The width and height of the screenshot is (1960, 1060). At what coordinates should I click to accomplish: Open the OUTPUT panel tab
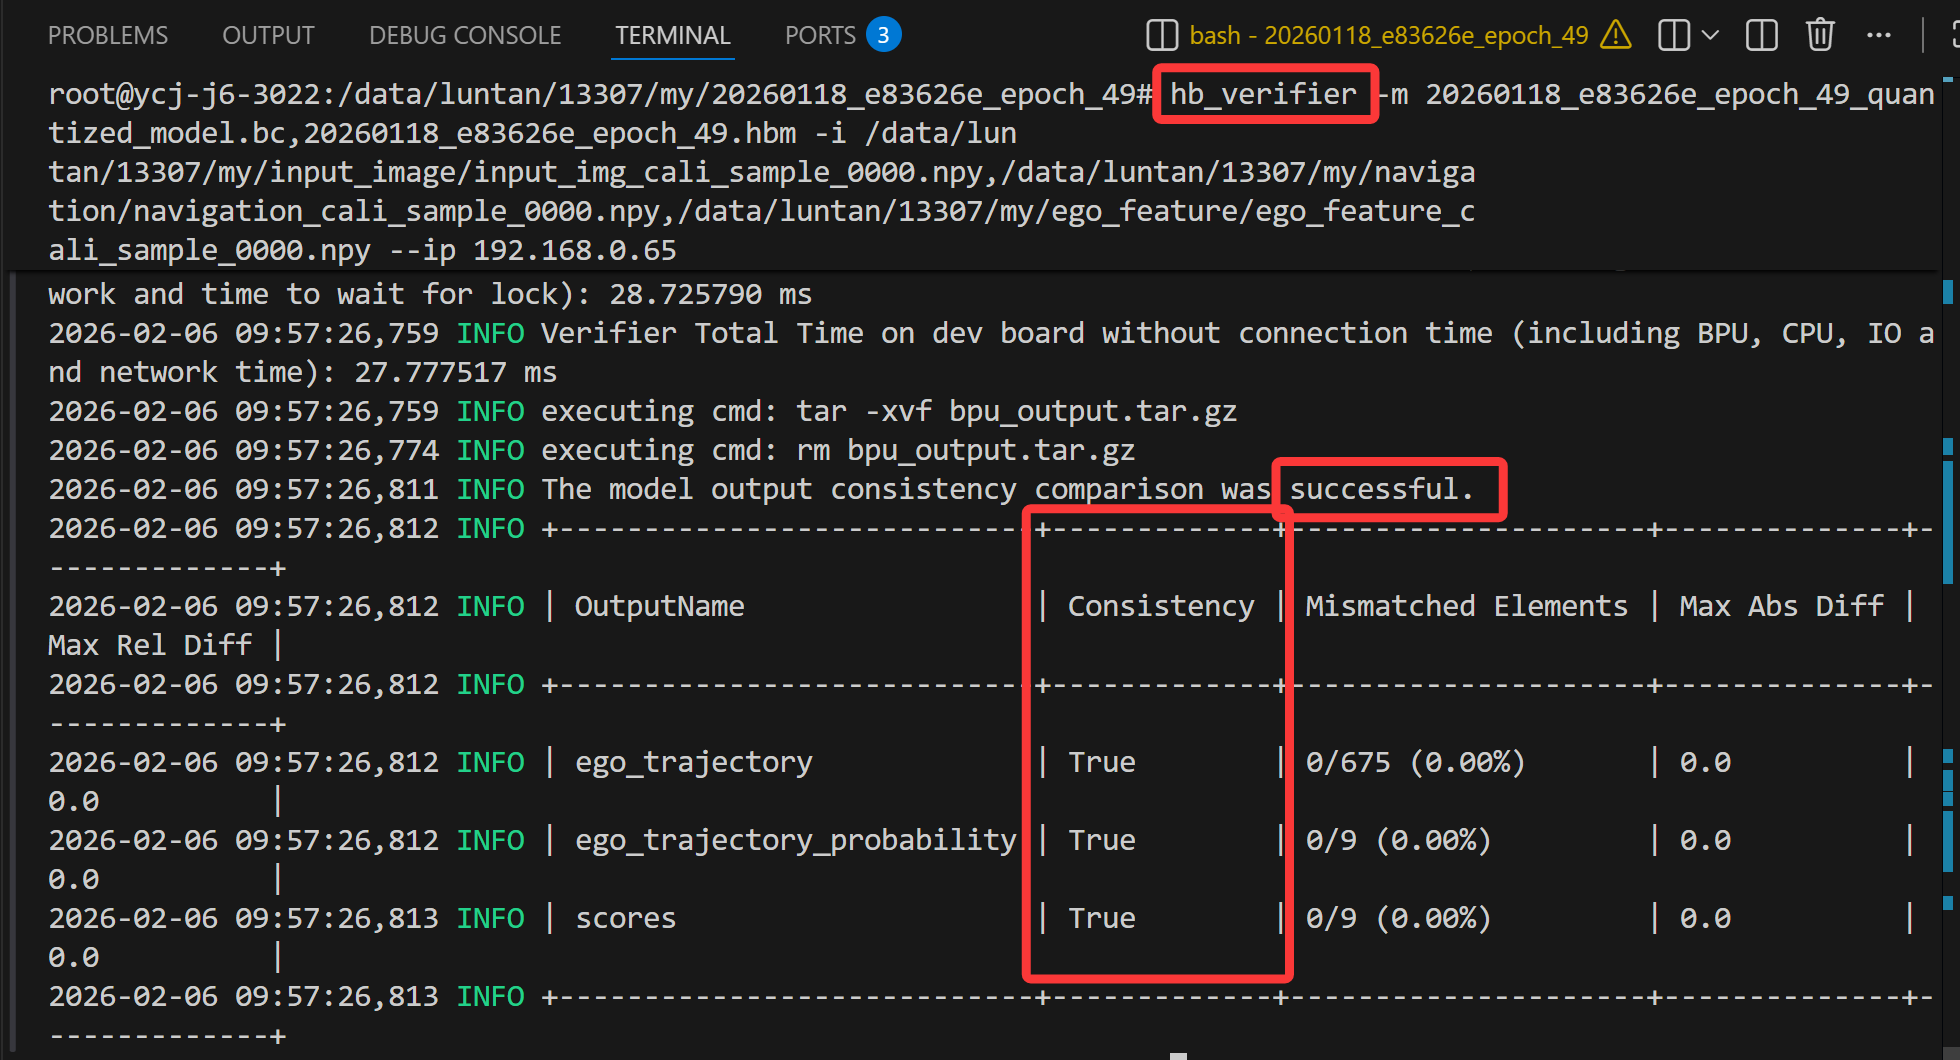(x=268, y=36)
